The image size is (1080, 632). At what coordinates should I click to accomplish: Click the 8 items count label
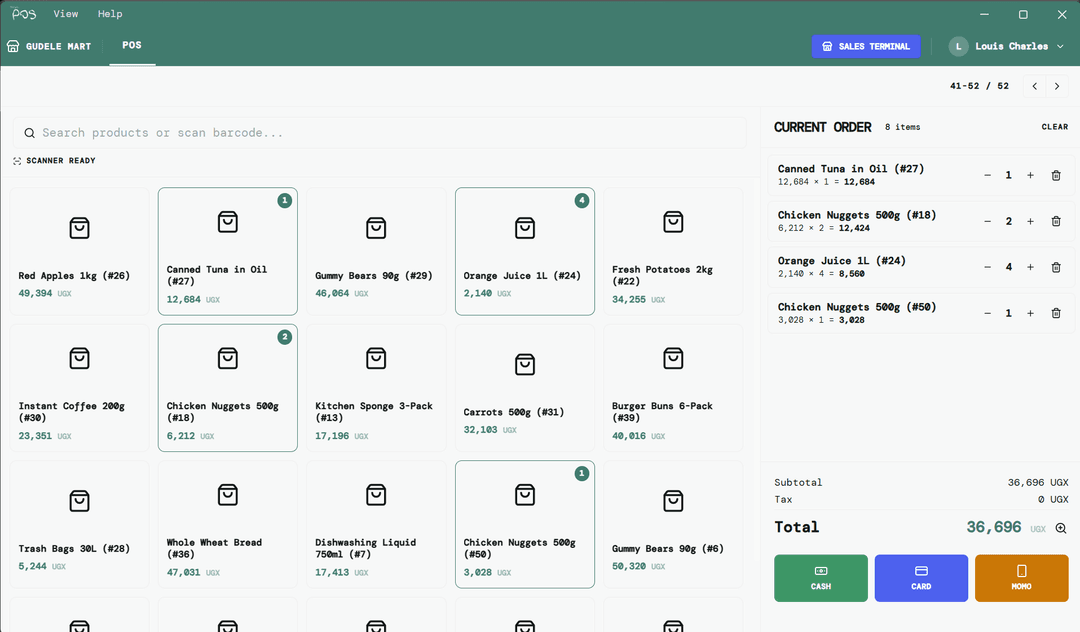[x=902, y=127]
